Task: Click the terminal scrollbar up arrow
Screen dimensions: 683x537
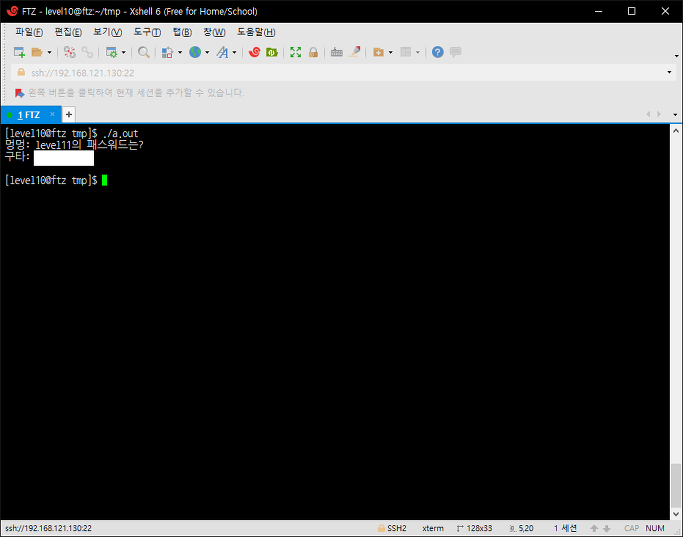Action: (x=676, y=131)
